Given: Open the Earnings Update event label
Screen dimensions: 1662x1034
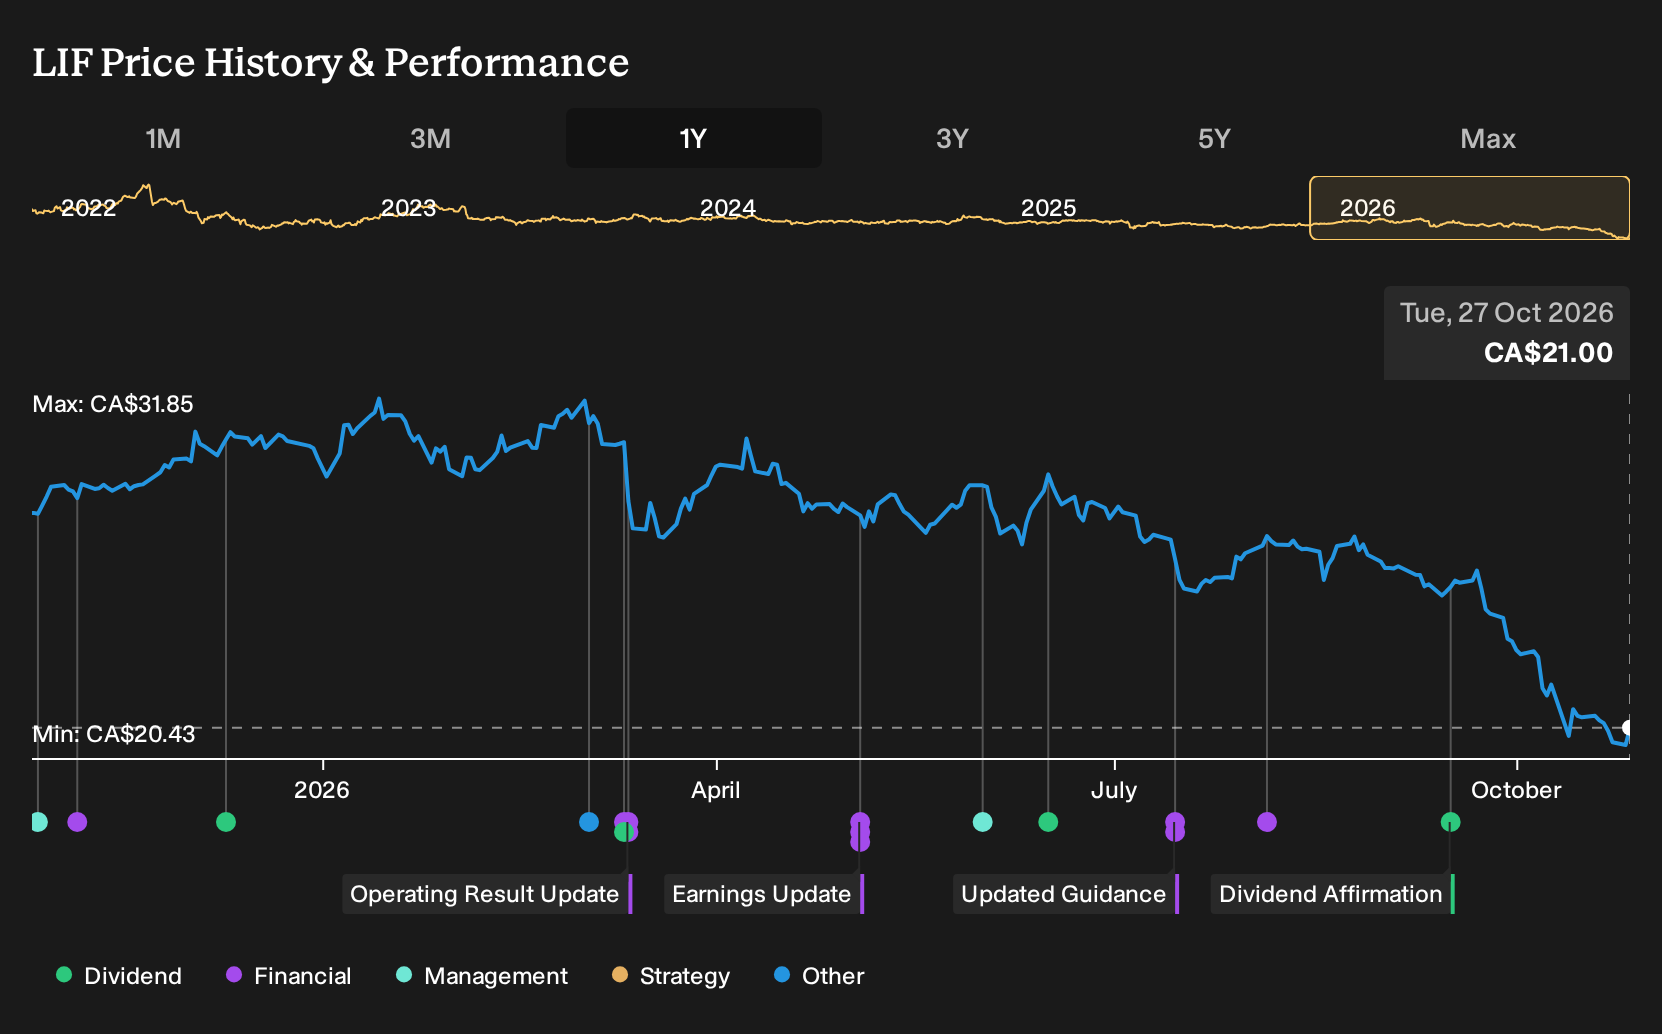Looking at the screenshot, I should click(x=764, y=894).
